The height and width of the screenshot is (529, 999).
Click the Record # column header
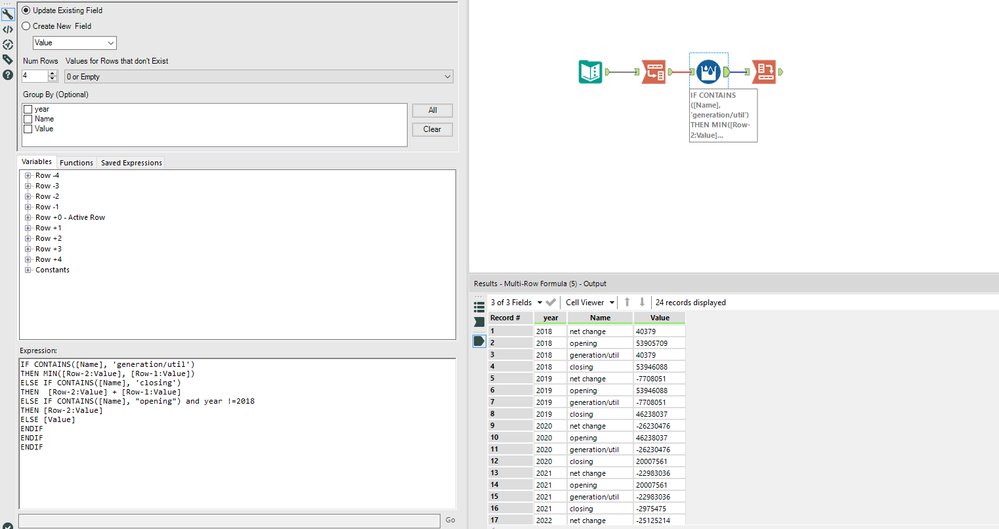(510, 318)
